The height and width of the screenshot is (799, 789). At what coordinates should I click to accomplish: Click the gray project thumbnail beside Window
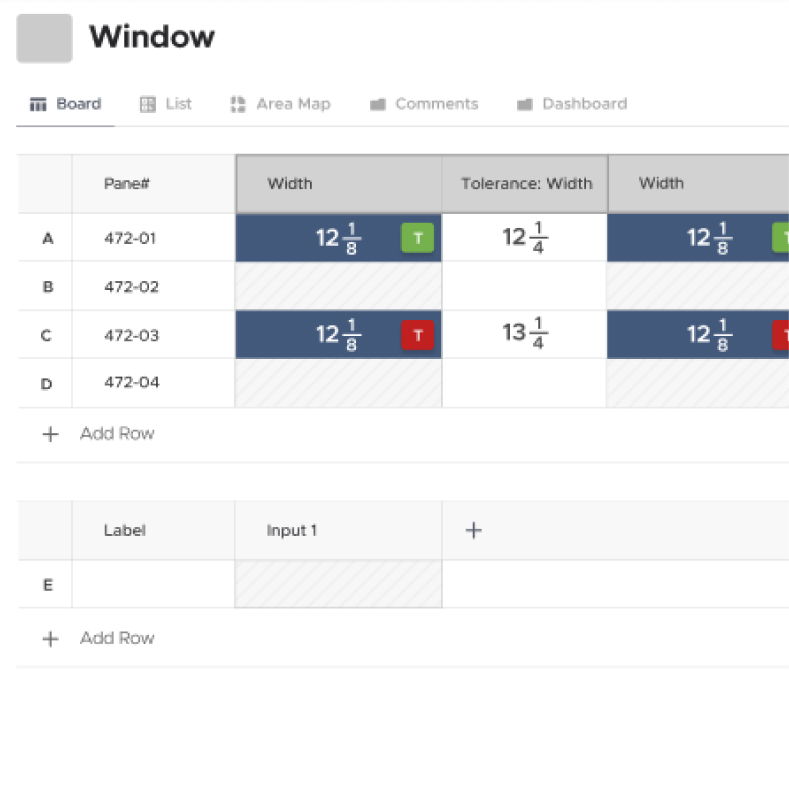pos(44,38)
